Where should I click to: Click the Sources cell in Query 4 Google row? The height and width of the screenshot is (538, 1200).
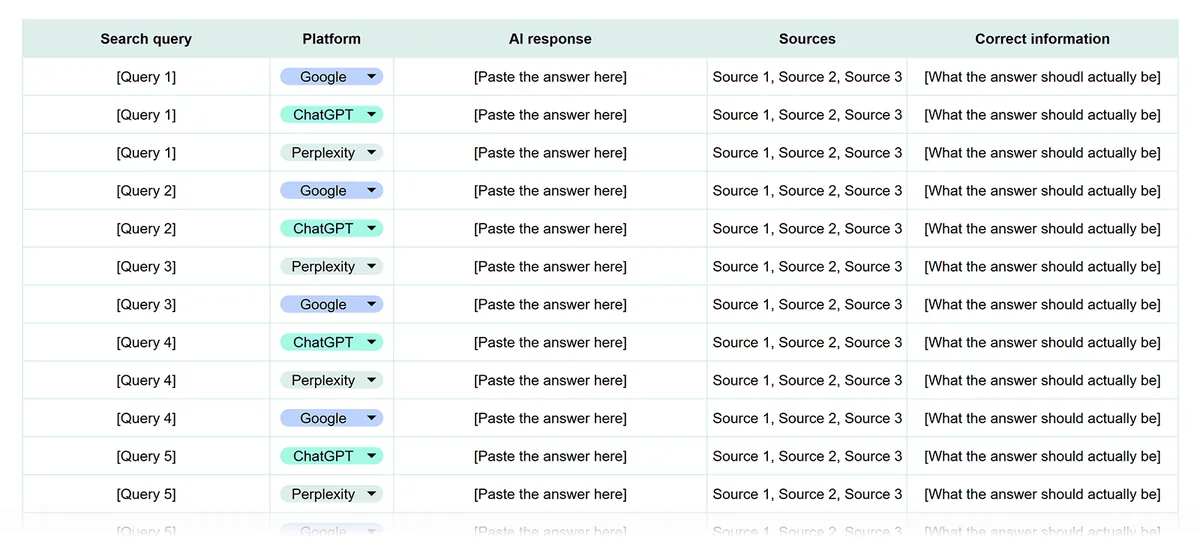coord(807,419)
